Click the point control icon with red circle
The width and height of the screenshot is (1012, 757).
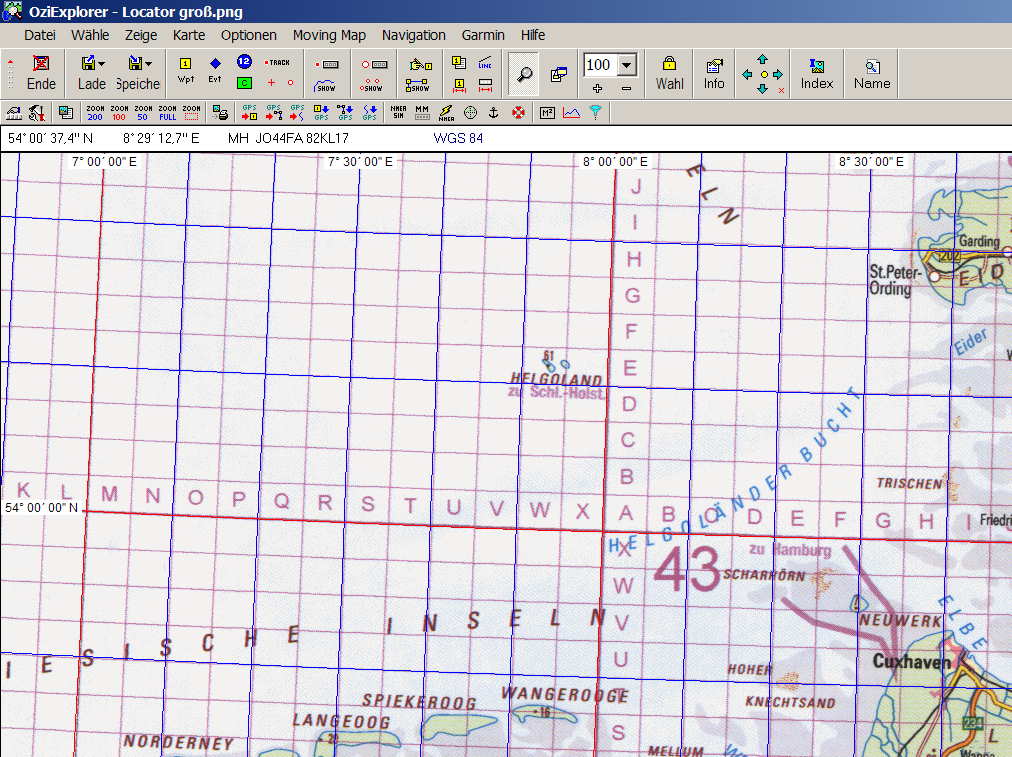pyautogui.click(x=374, y=65)
